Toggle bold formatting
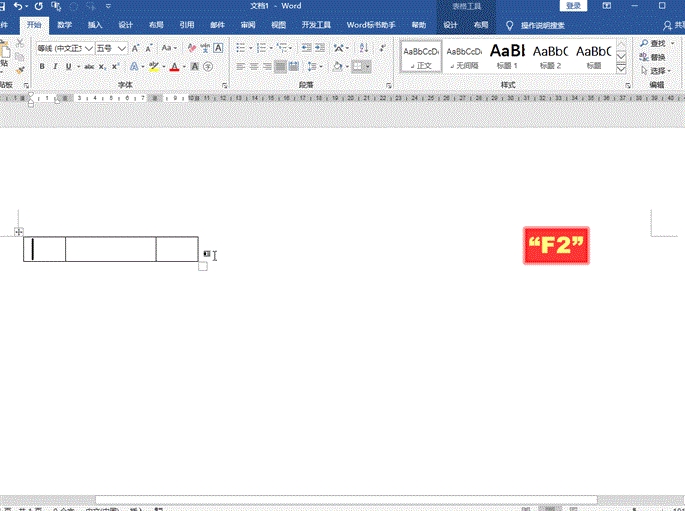 [42, 67]
